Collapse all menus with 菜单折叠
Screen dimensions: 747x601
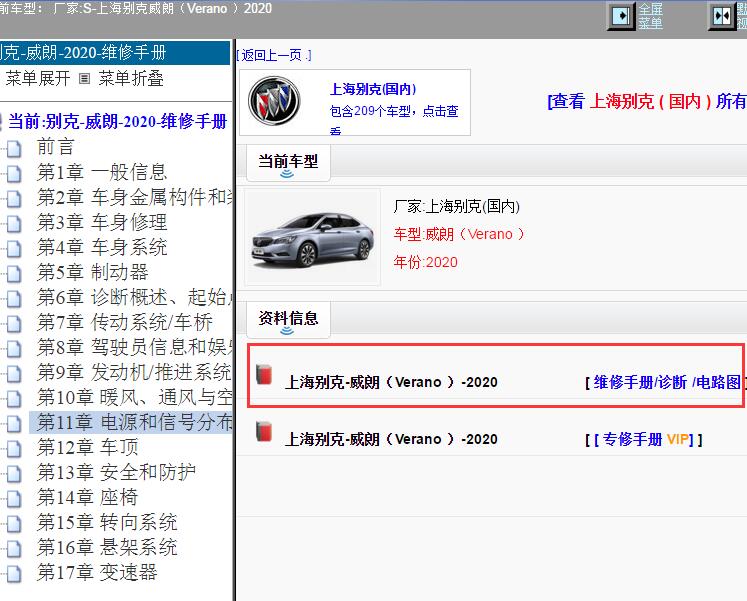[131, 78]
